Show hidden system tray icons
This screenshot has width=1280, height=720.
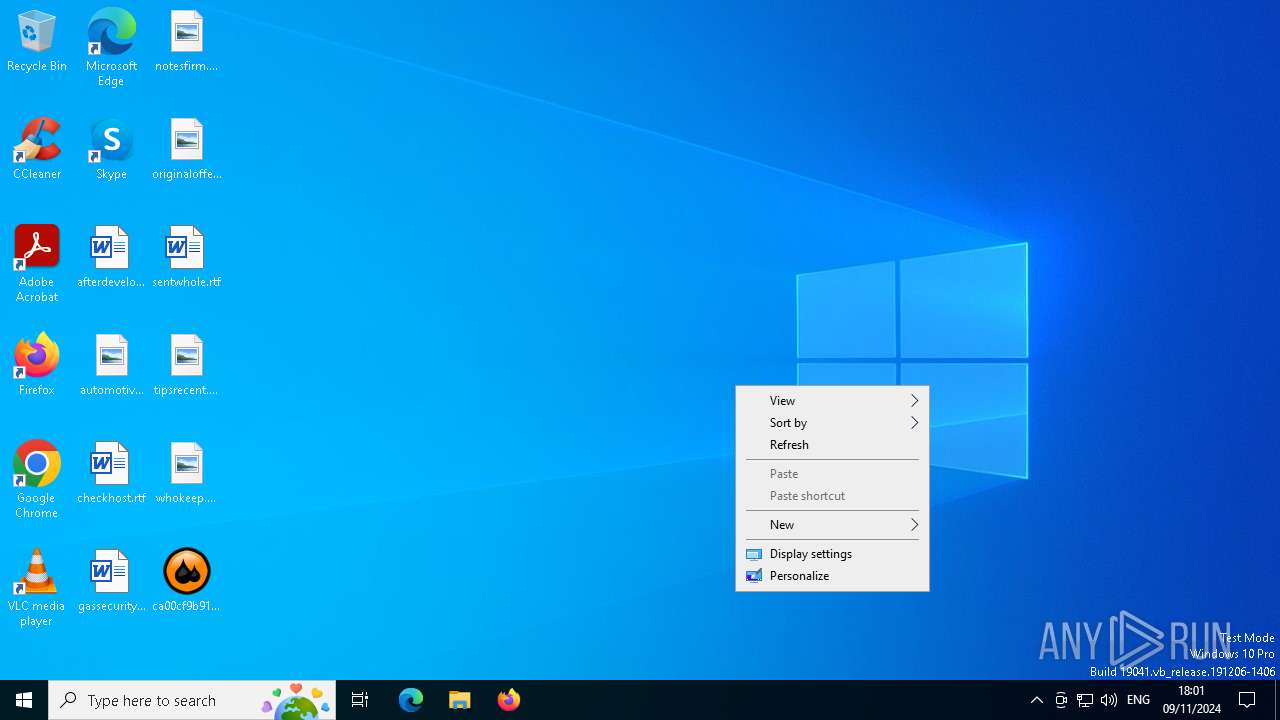pos(1037,700)
